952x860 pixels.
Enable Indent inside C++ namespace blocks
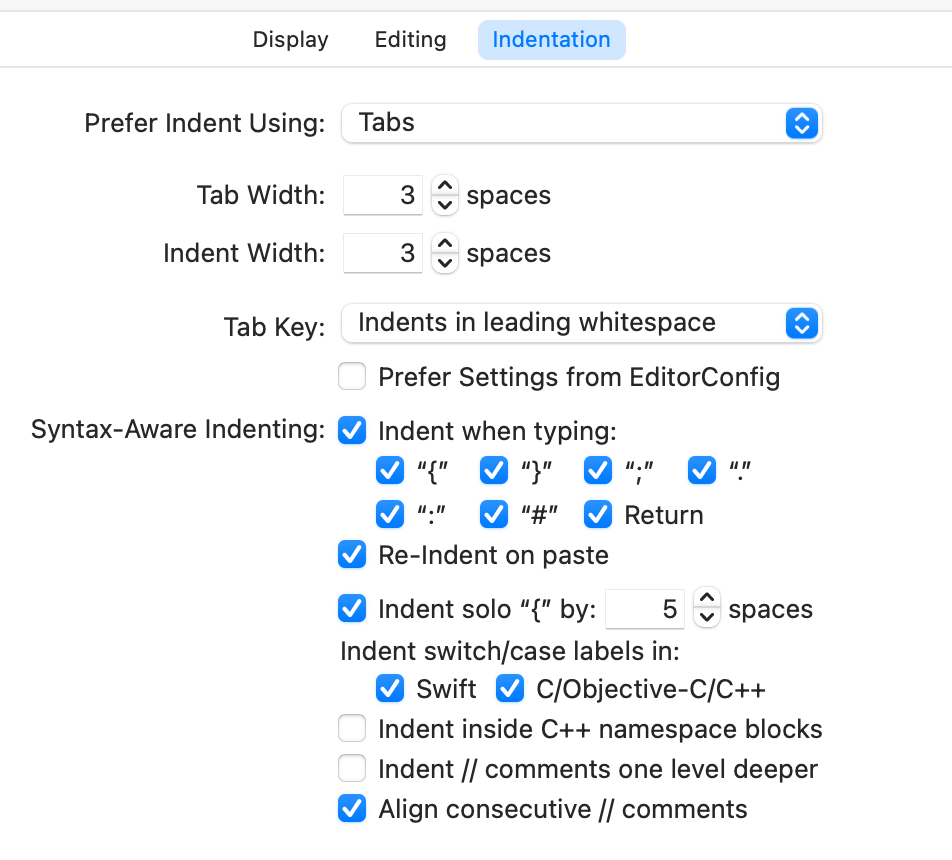pyautogui.click(x=352, y=729)
